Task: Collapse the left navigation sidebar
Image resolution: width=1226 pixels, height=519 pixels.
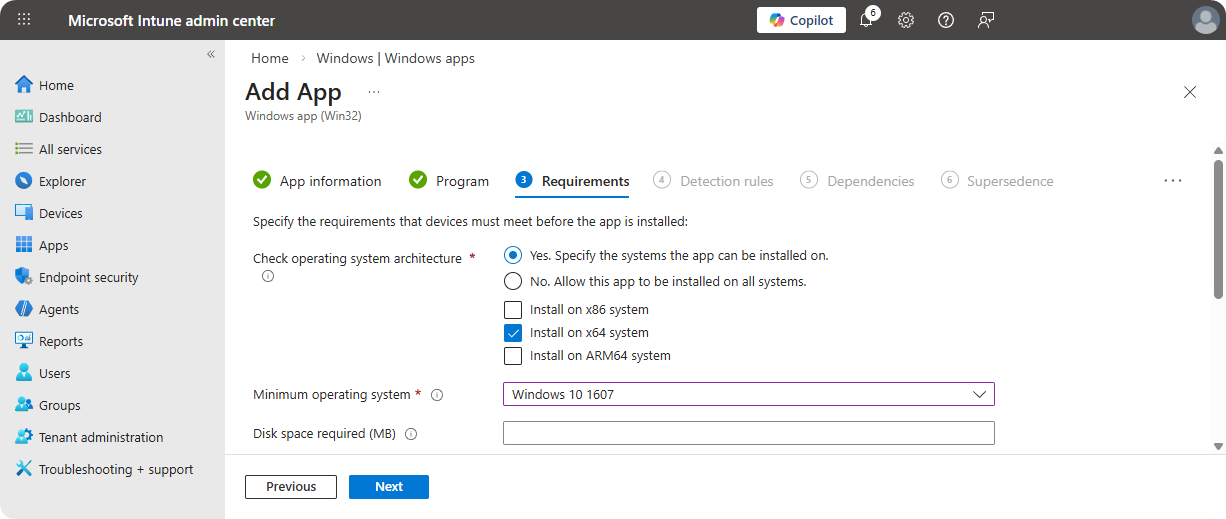Action: (x=211, y=54)
